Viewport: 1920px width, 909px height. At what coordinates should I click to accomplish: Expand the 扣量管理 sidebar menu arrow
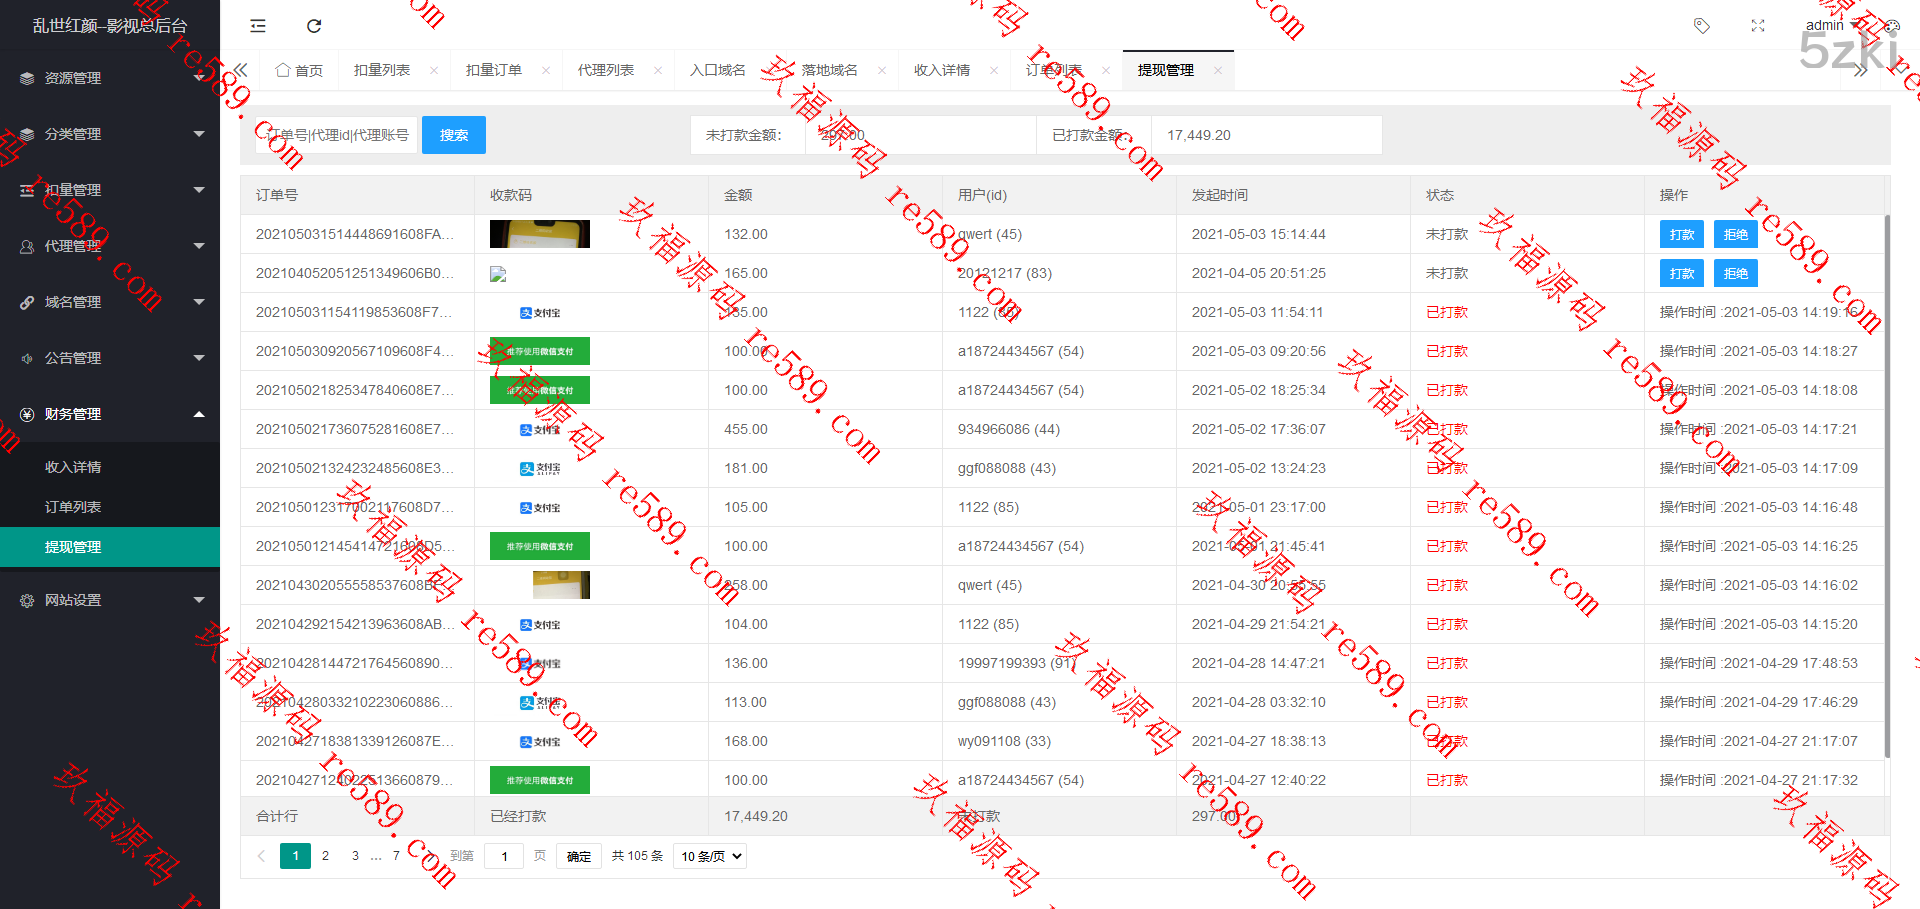click(199, 190)
